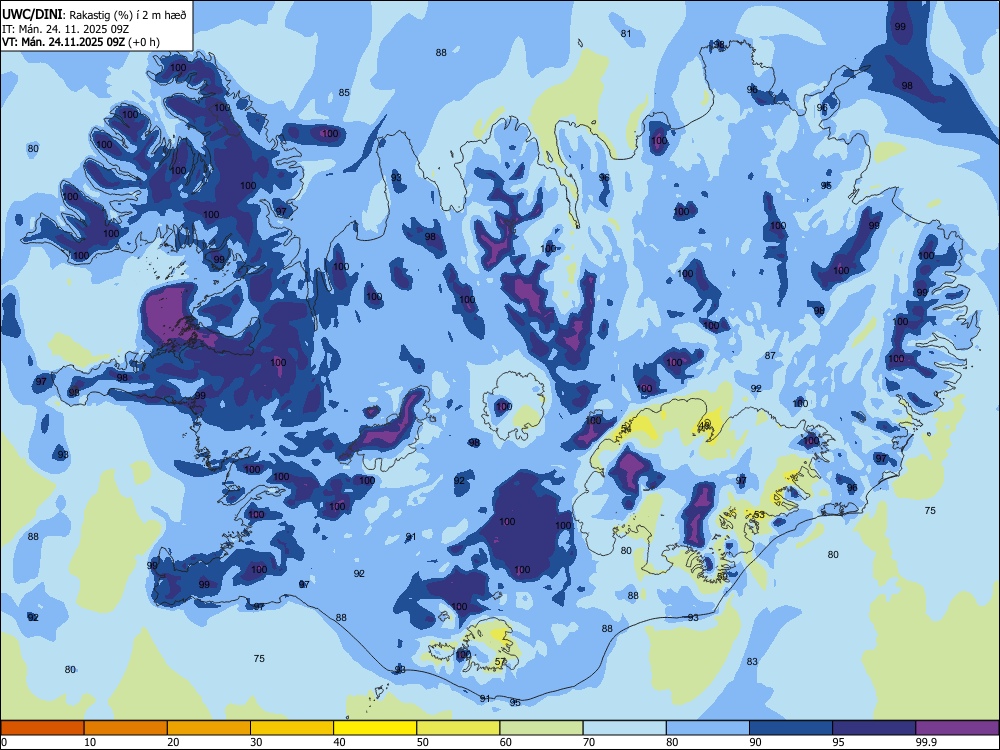Choose the pale blue 70–80 legend swatch
Viewport: 1000px width, 750px height.
coord(625,728)
